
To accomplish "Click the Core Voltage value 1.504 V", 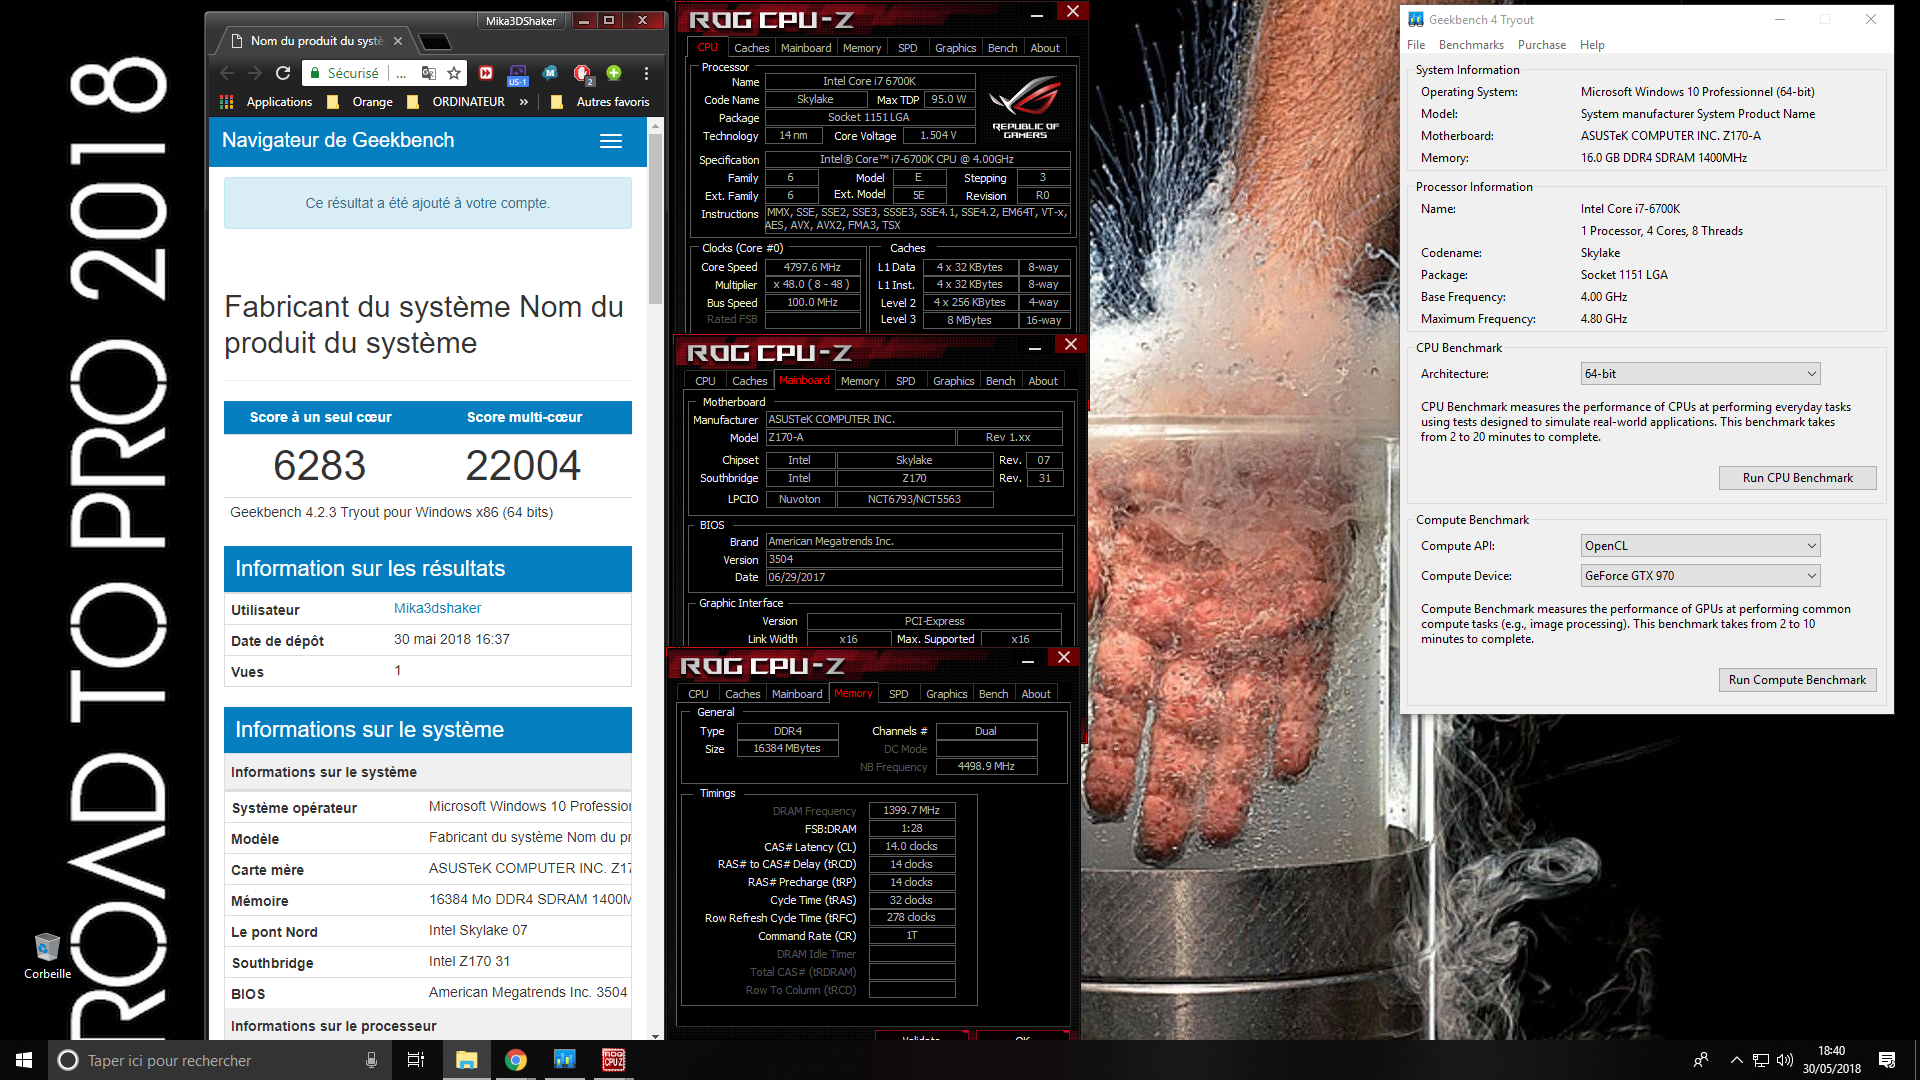I will [938, 136].
